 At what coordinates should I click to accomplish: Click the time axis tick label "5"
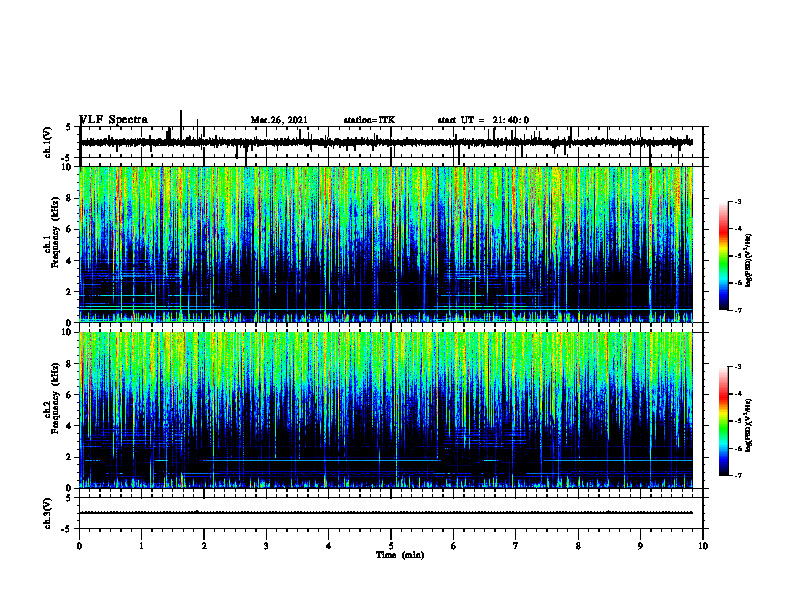point(391,546)
